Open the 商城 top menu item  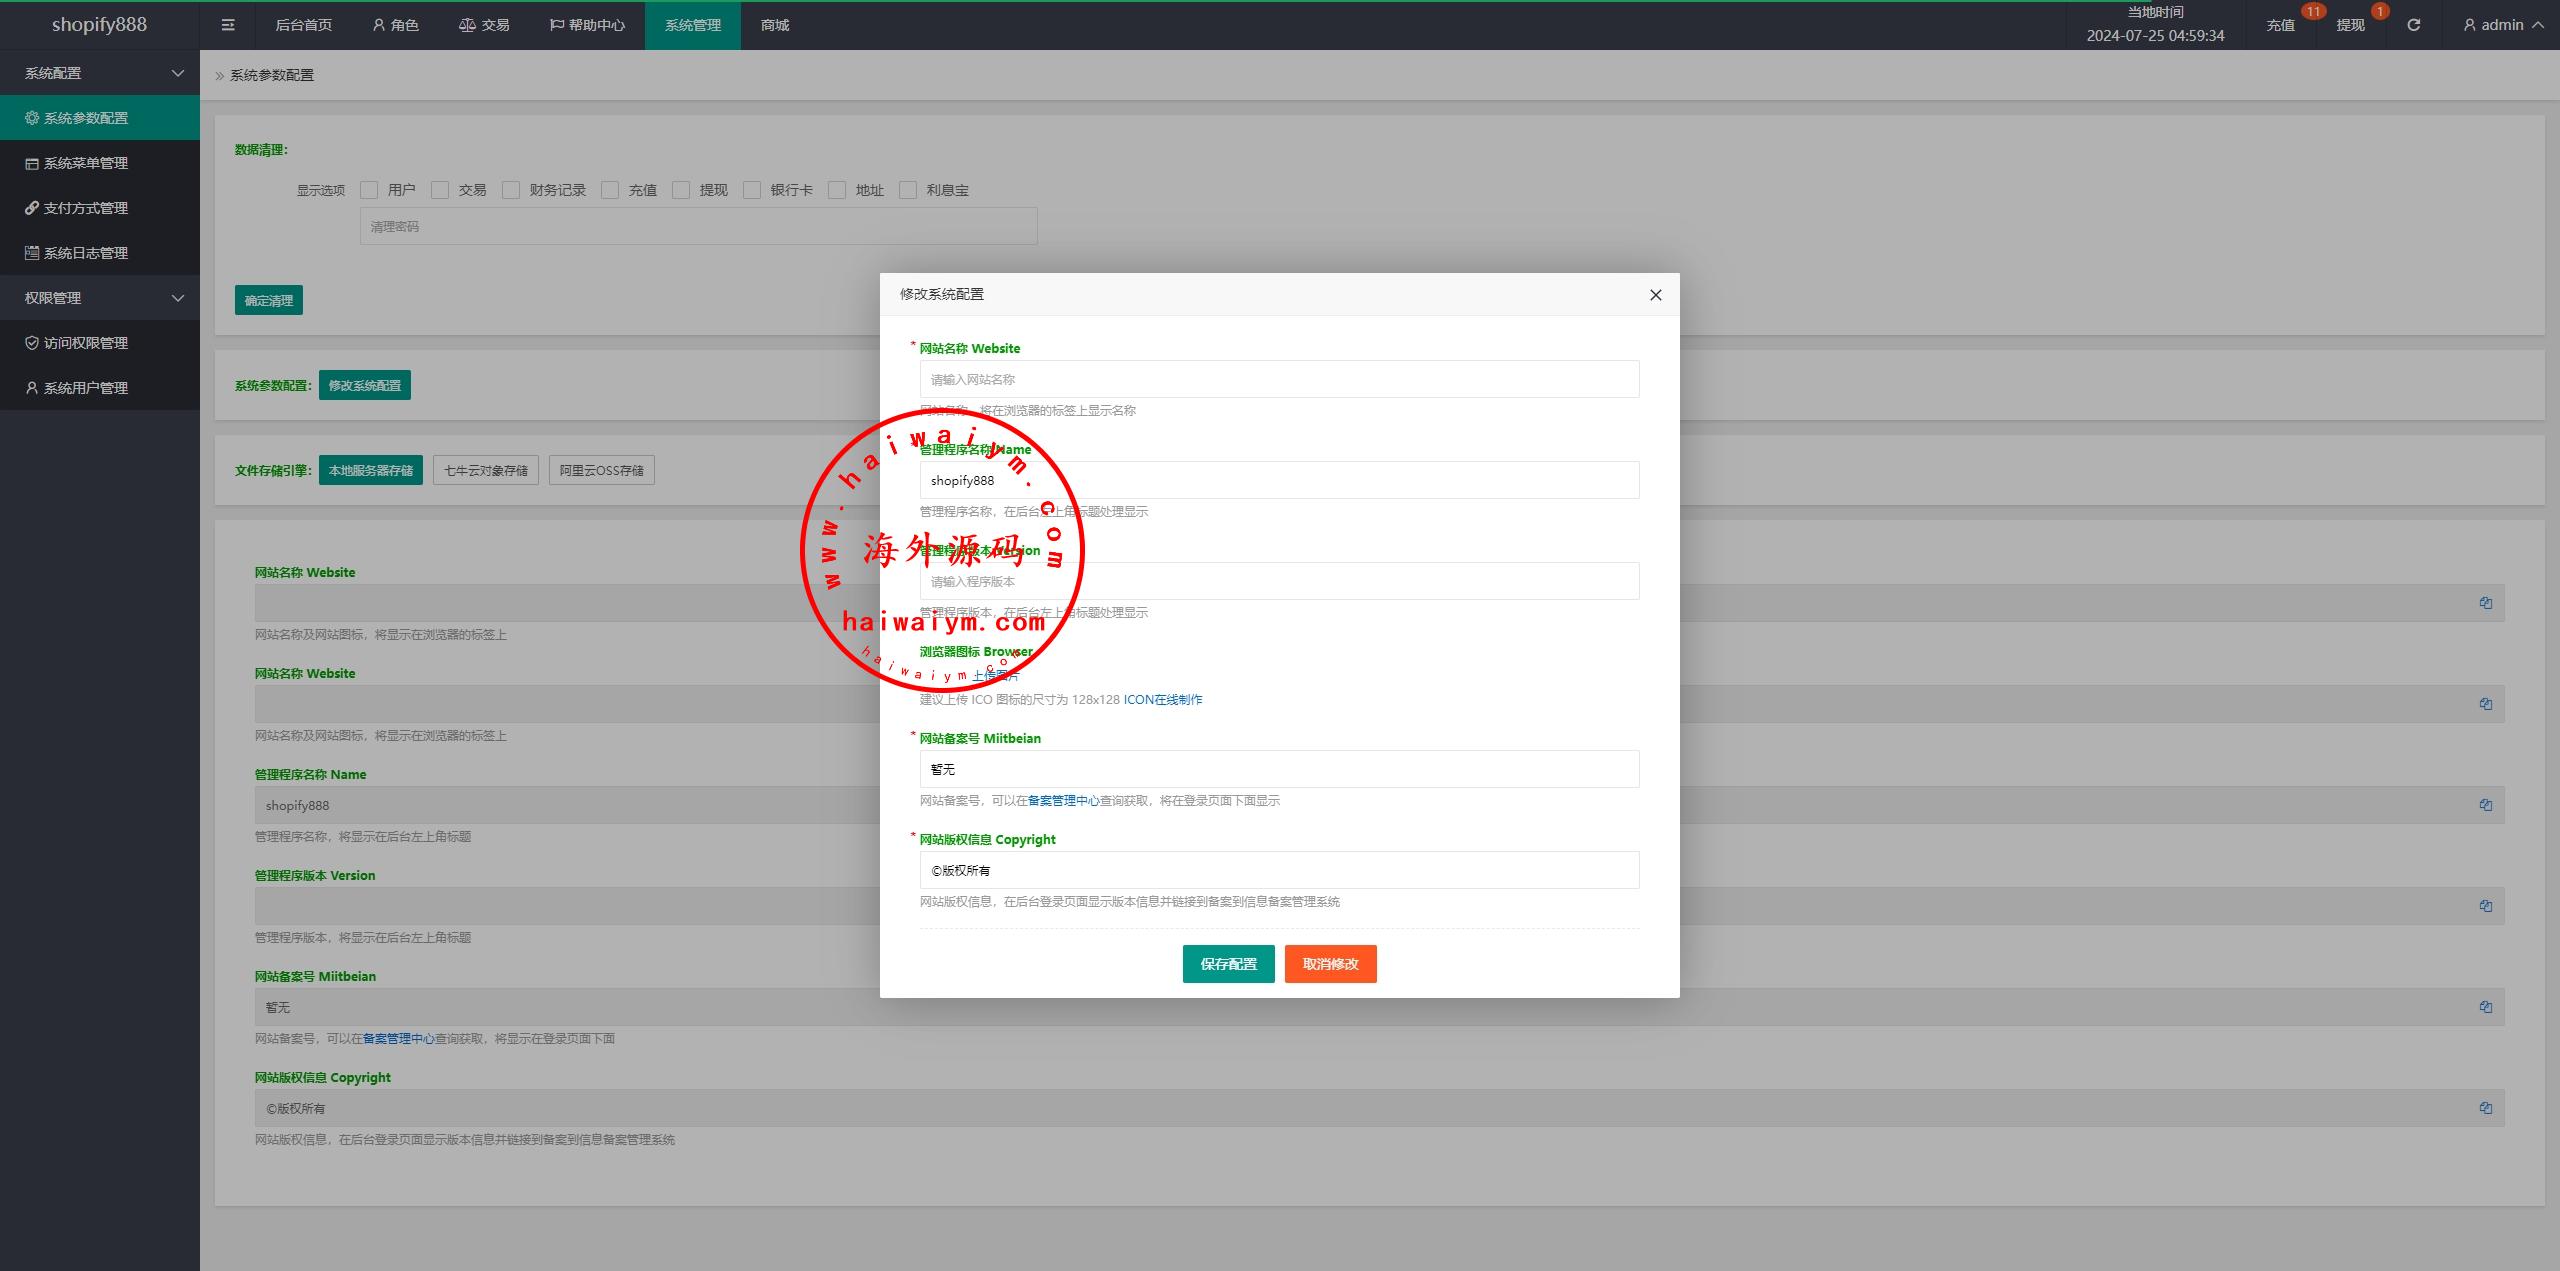[x=774, y=25]
